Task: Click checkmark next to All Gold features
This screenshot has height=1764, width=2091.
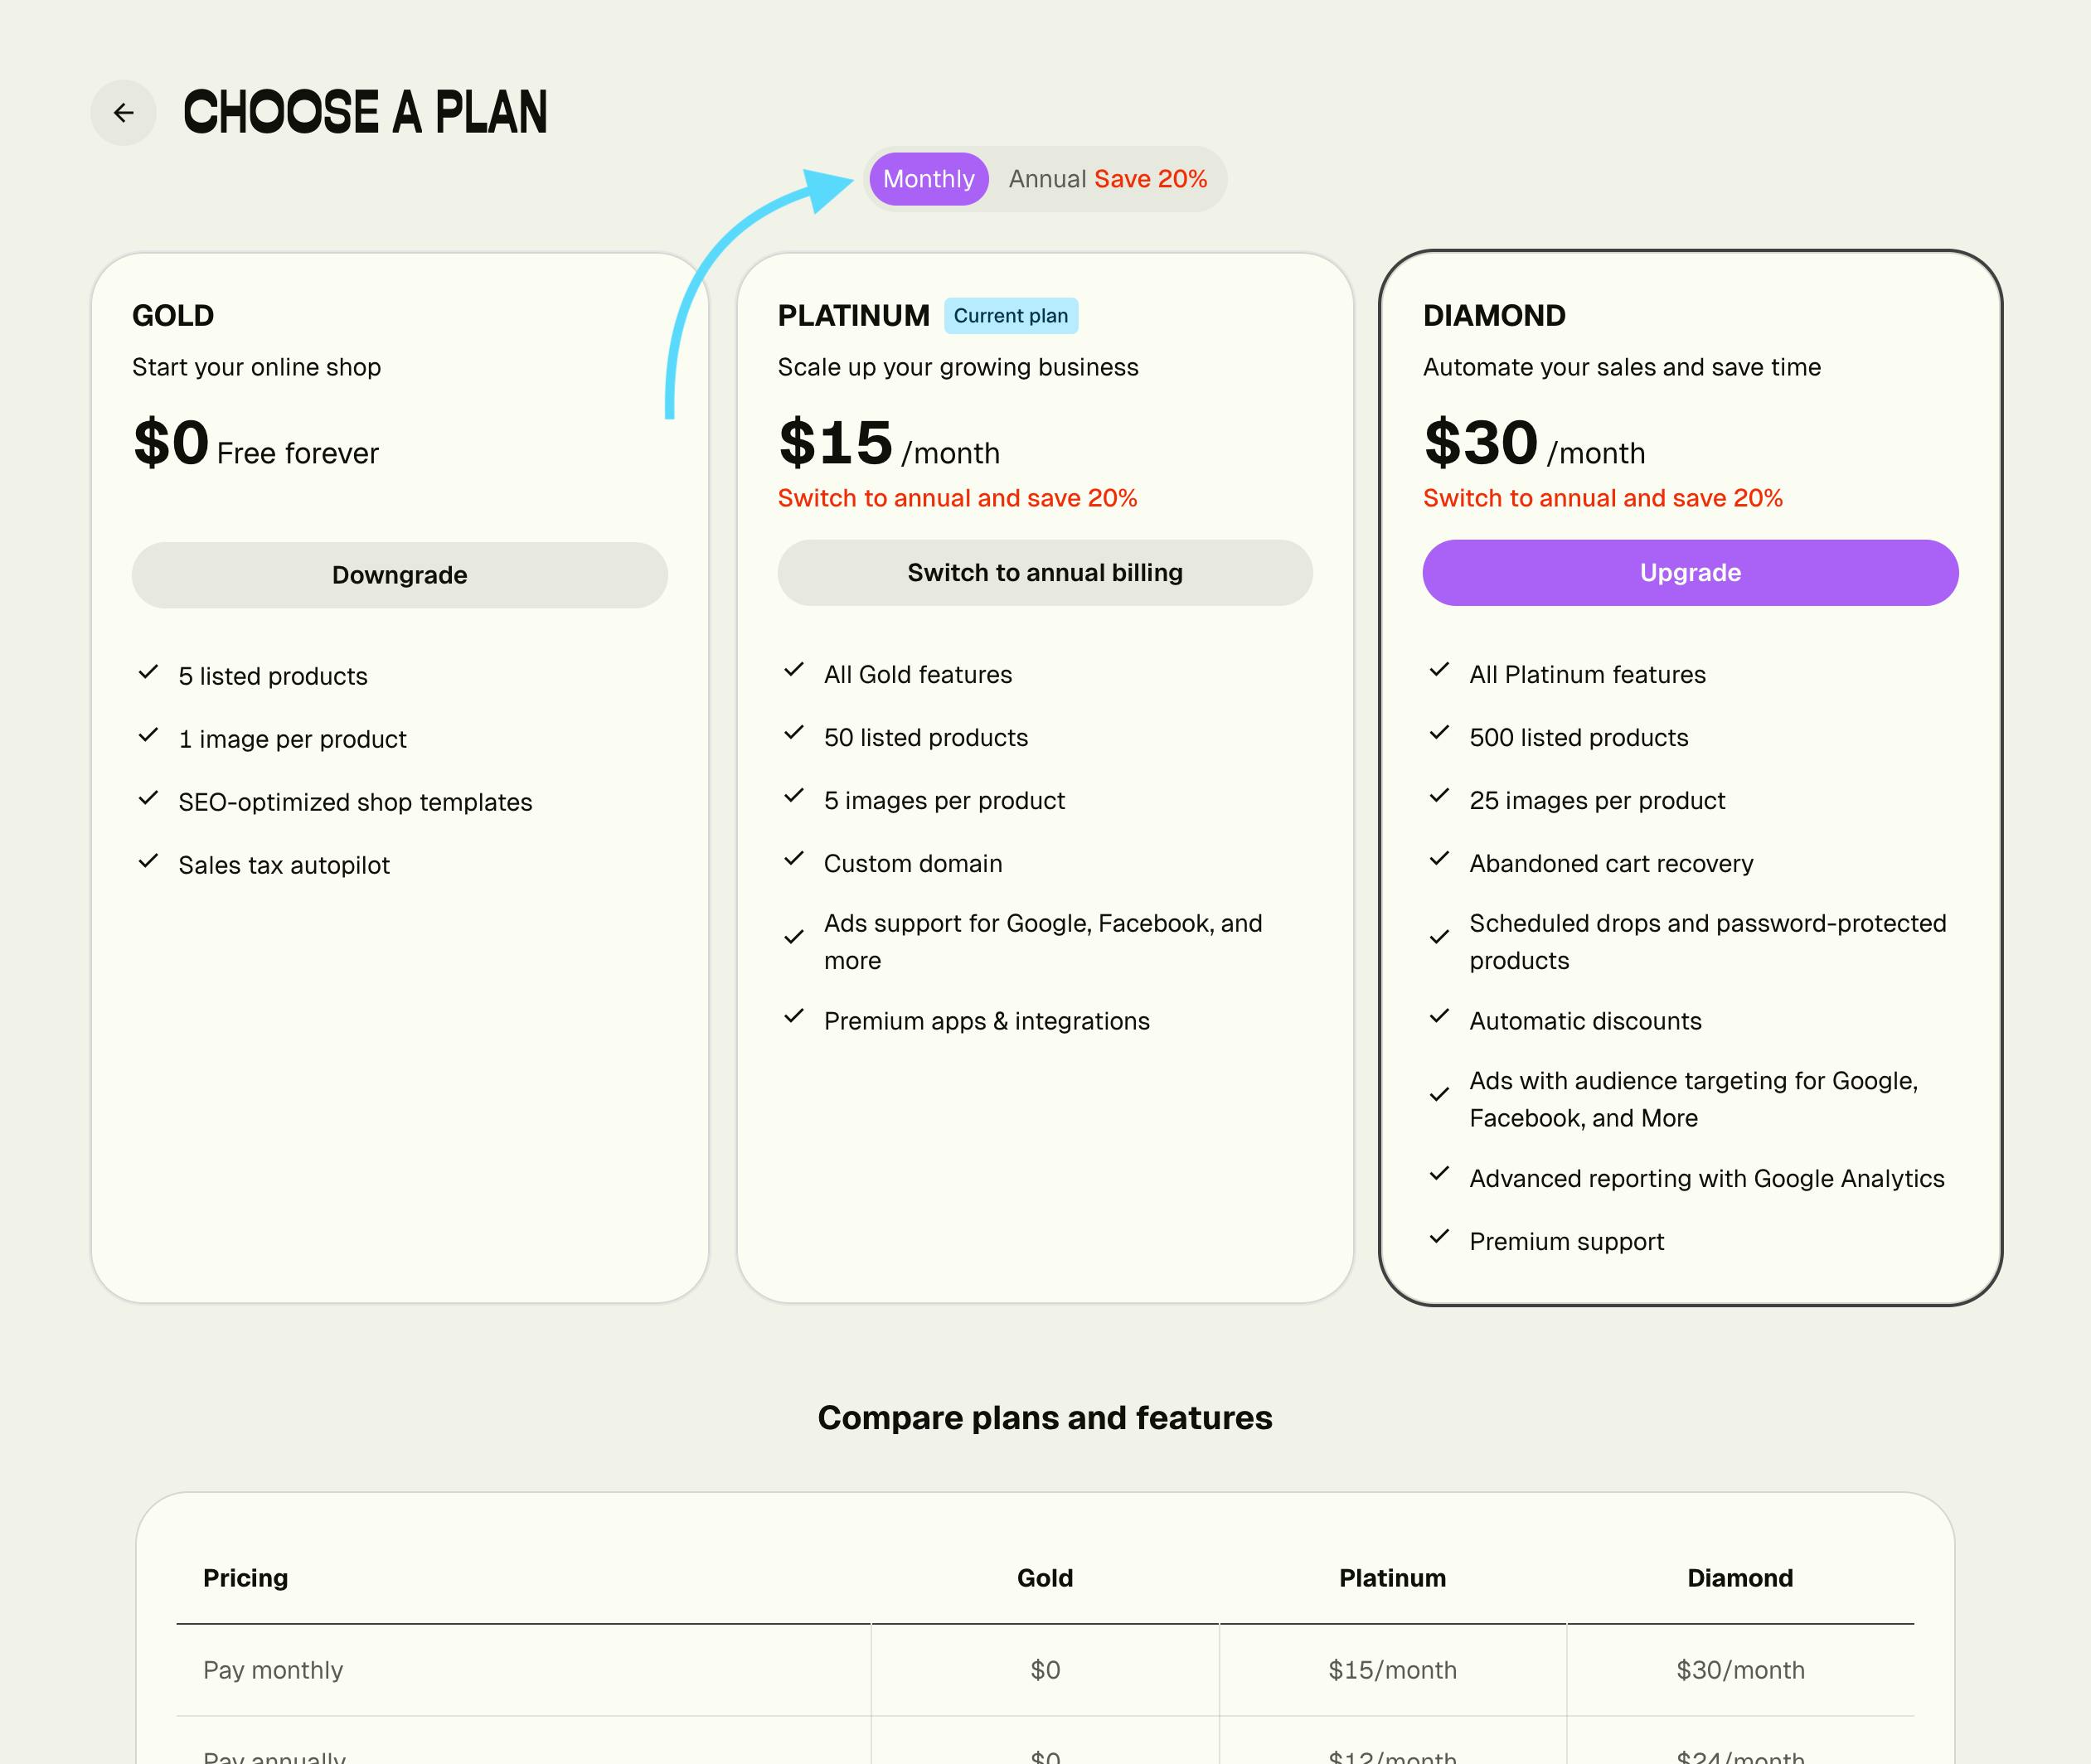Action: [794, 671]
